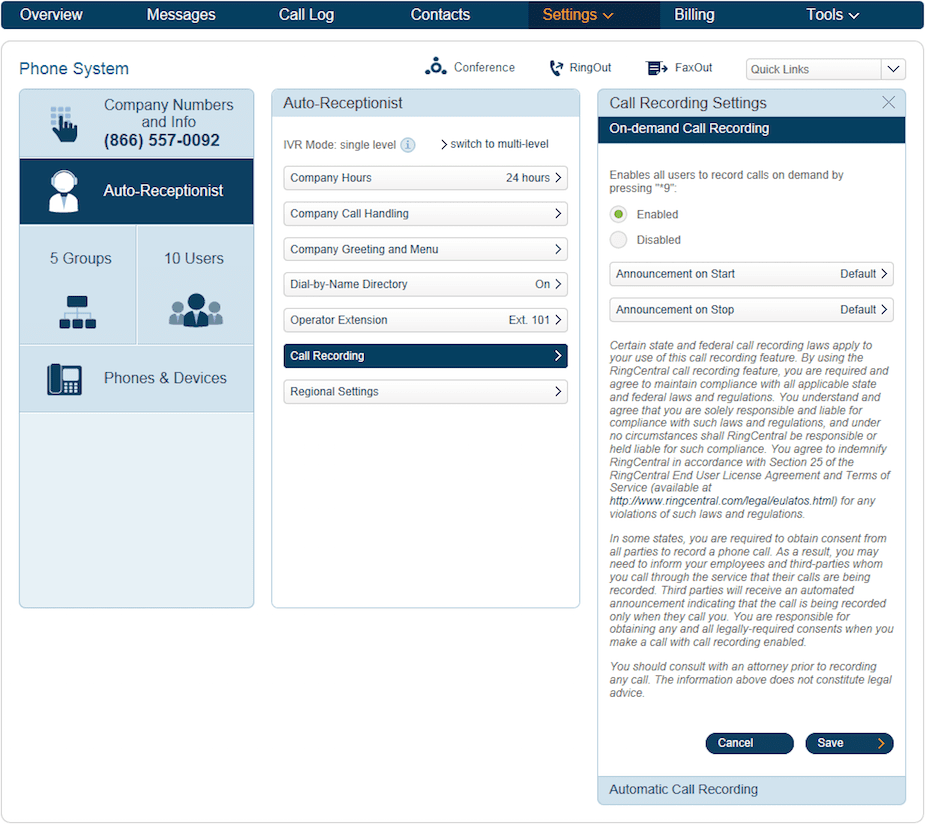Screen dimensions: 925x824
Task: Open the Settings menu
Action: (x=578, y=15)
